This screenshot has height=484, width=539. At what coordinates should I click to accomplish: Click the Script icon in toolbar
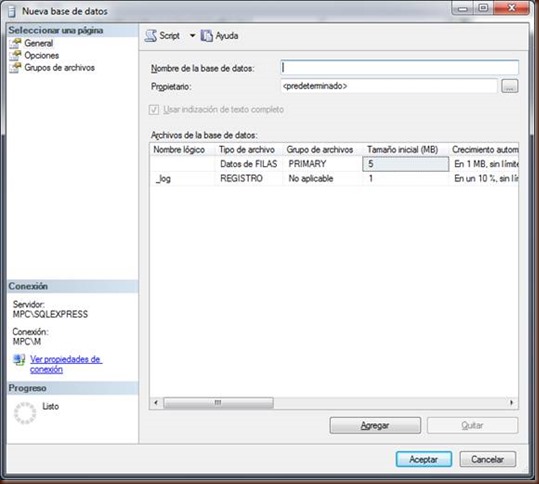coord(151,36)
